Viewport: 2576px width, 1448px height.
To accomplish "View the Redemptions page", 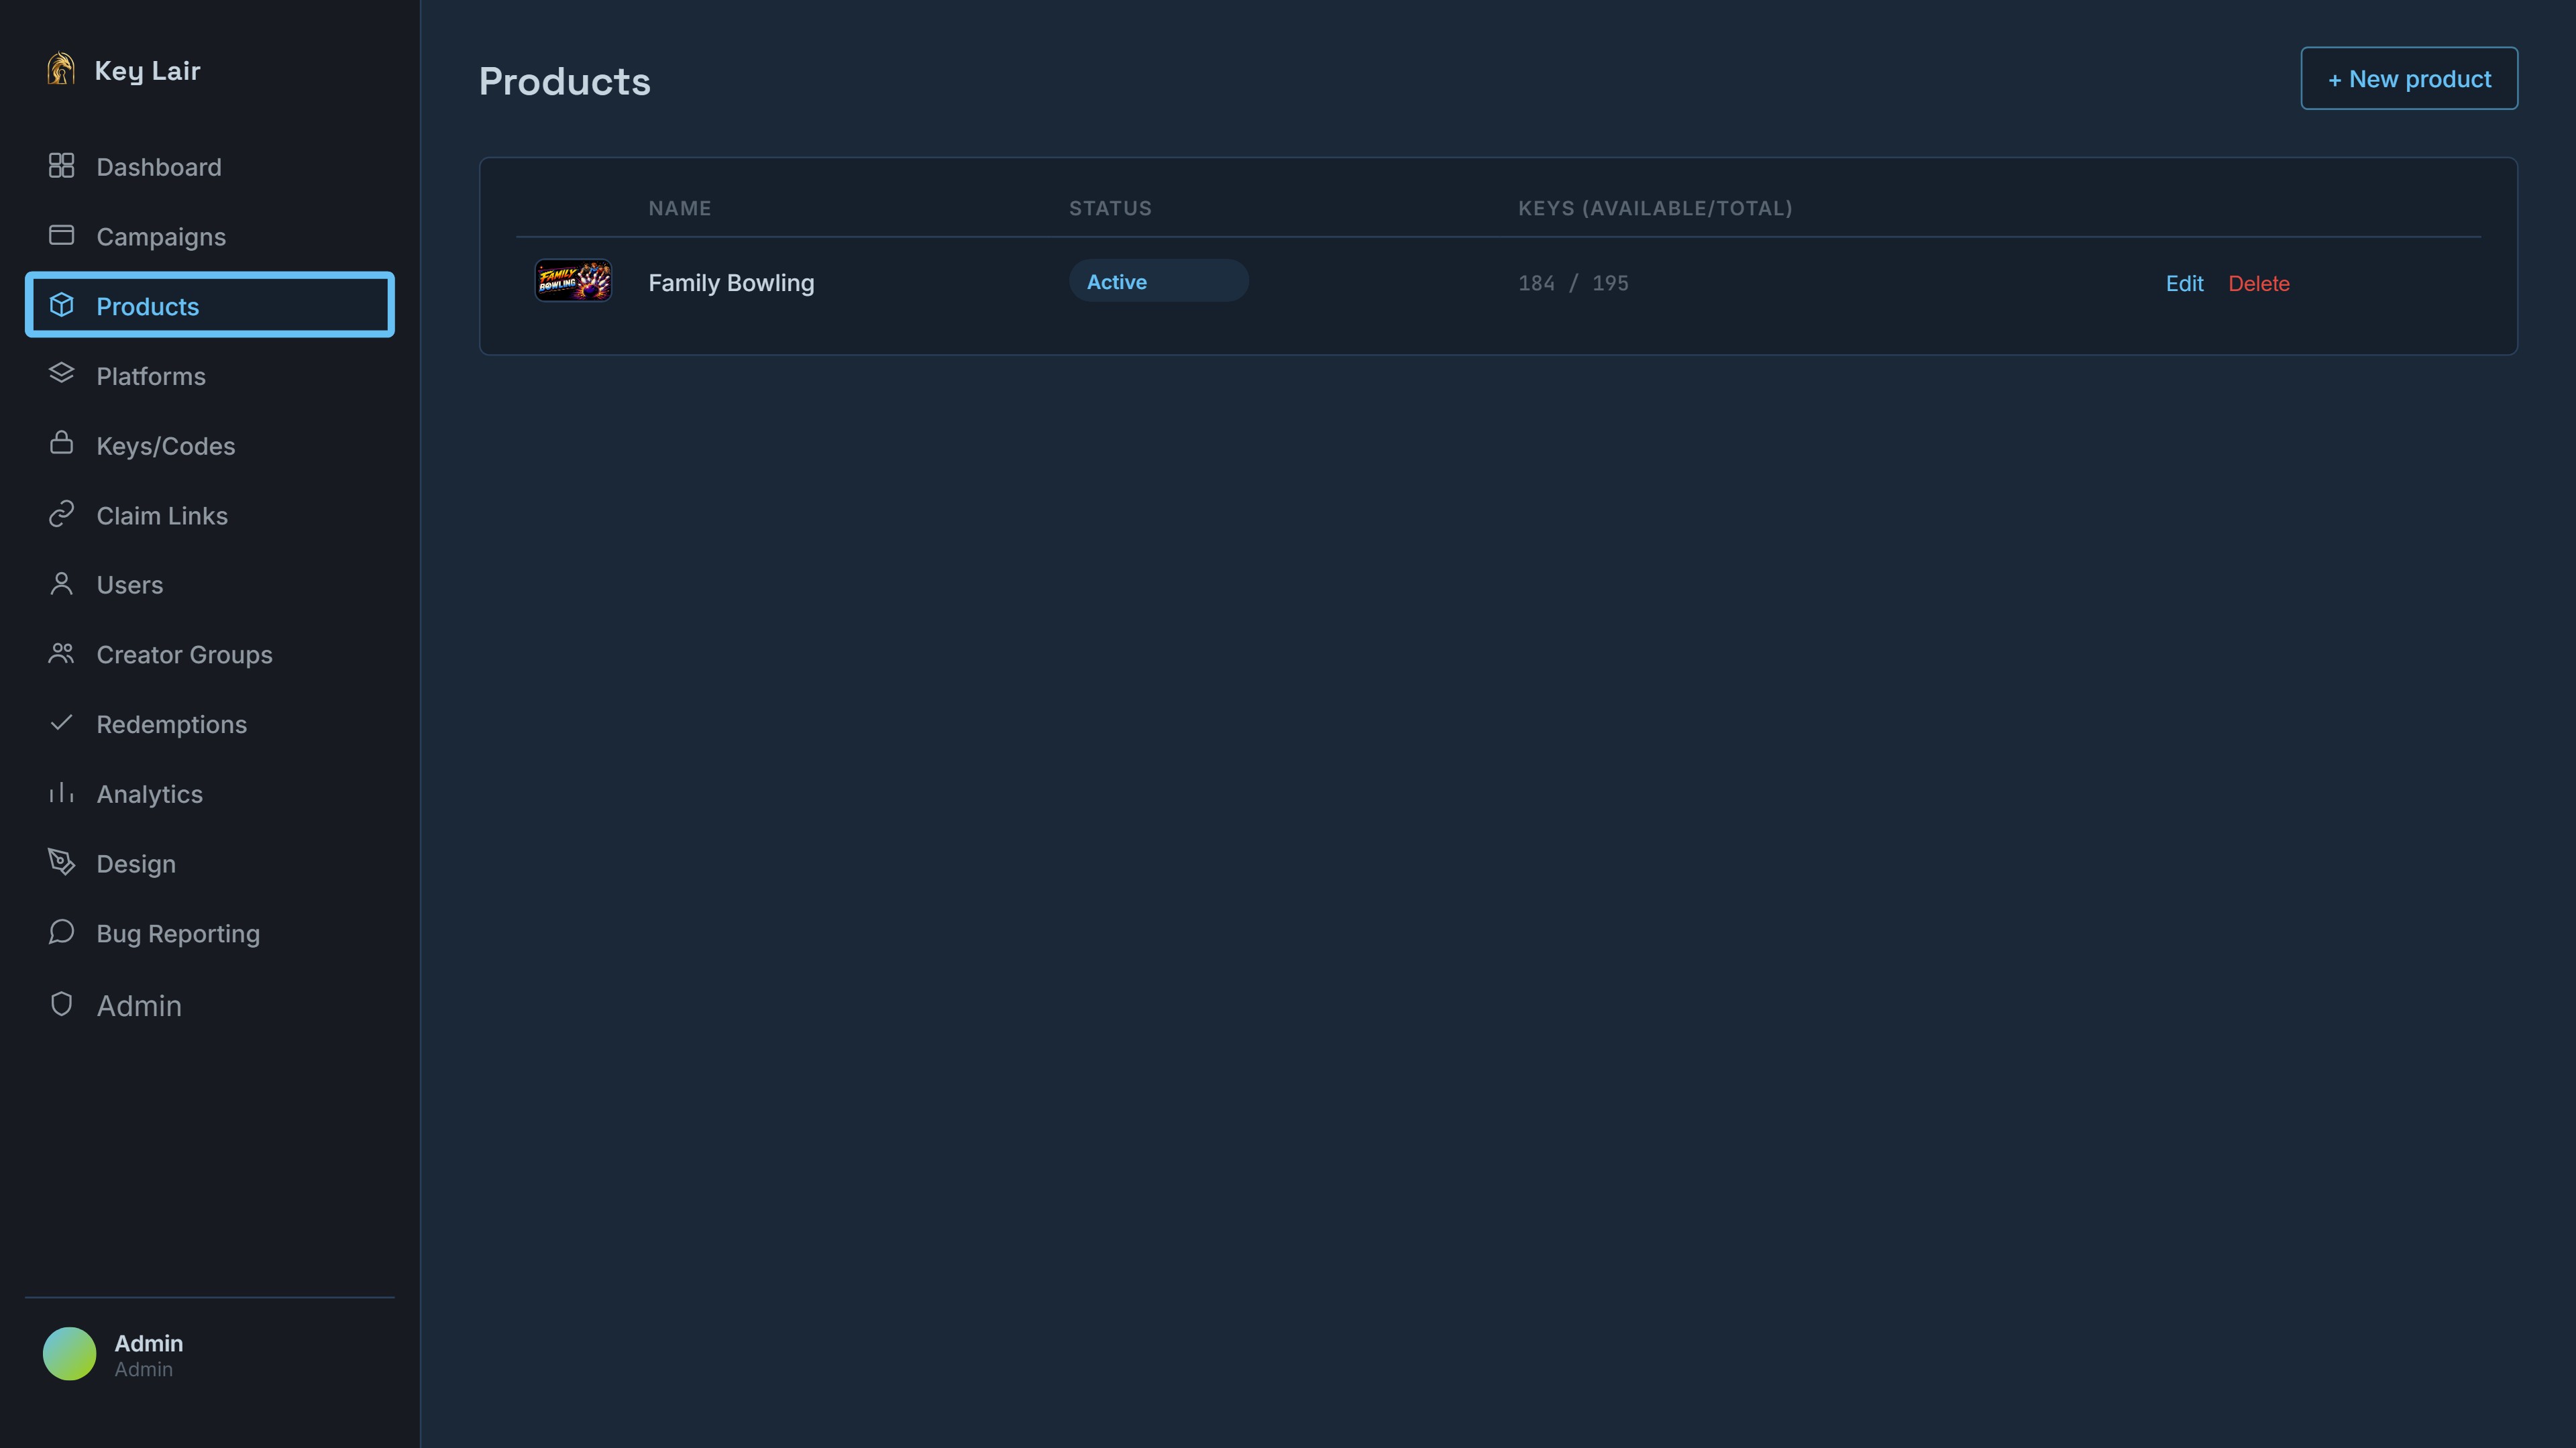I will click(x=171, y=725).
